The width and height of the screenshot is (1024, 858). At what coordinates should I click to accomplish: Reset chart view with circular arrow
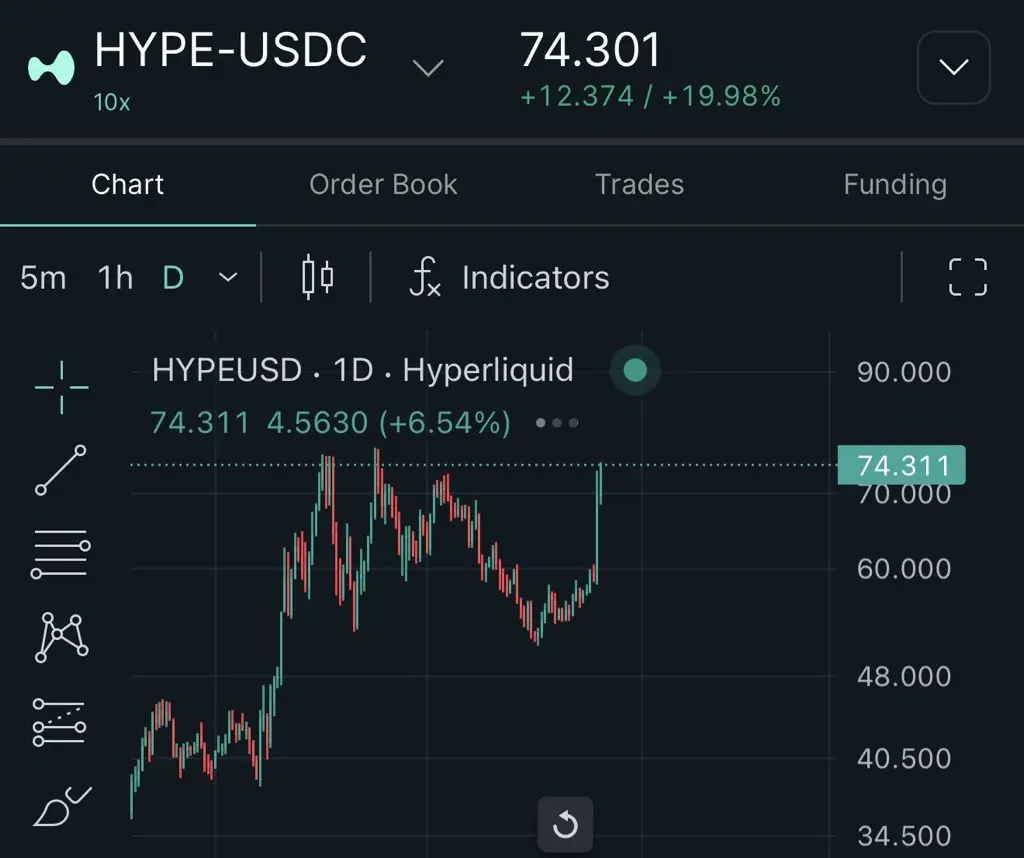[x=566, y=824]
